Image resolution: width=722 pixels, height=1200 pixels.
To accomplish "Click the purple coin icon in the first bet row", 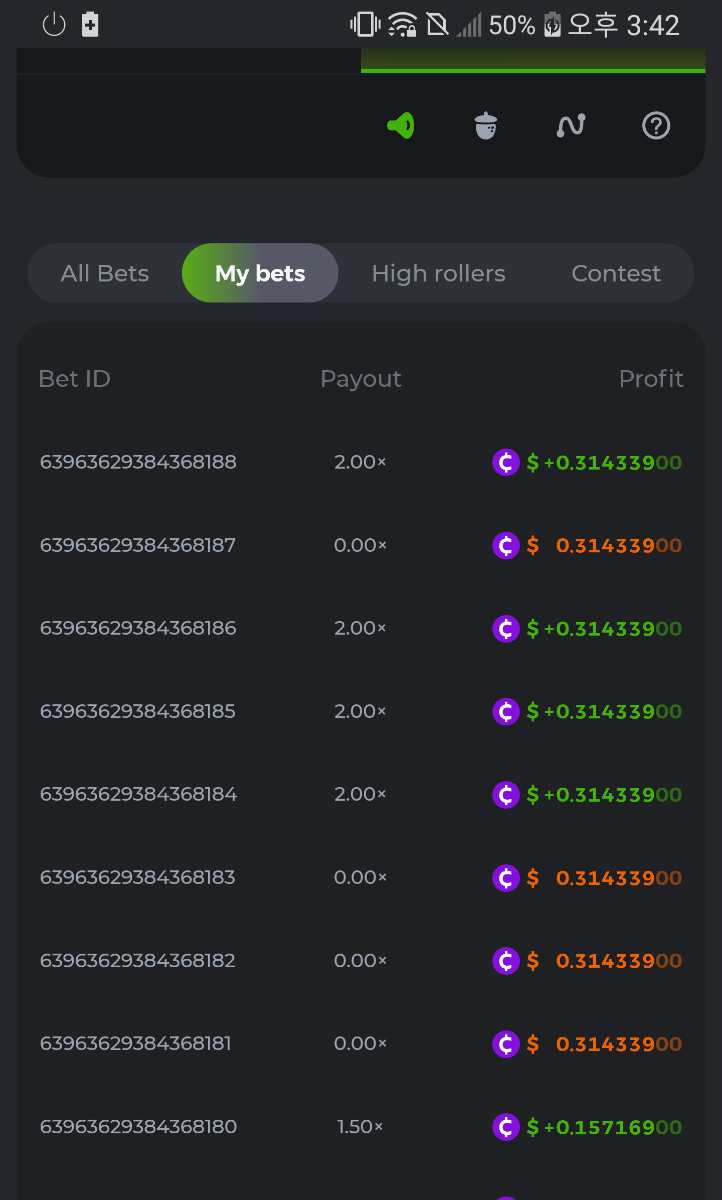I will [506, 462].
